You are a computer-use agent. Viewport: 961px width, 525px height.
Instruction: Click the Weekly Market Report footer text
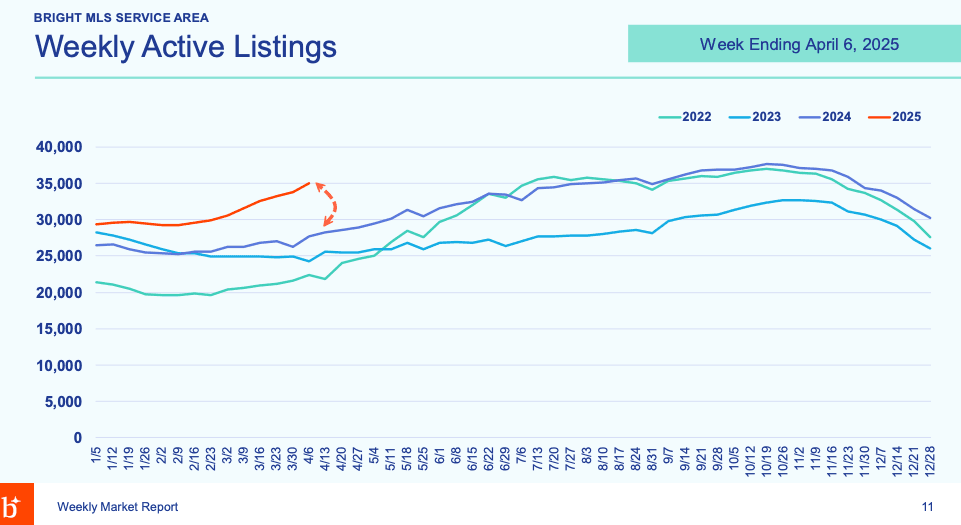(118, 508)
